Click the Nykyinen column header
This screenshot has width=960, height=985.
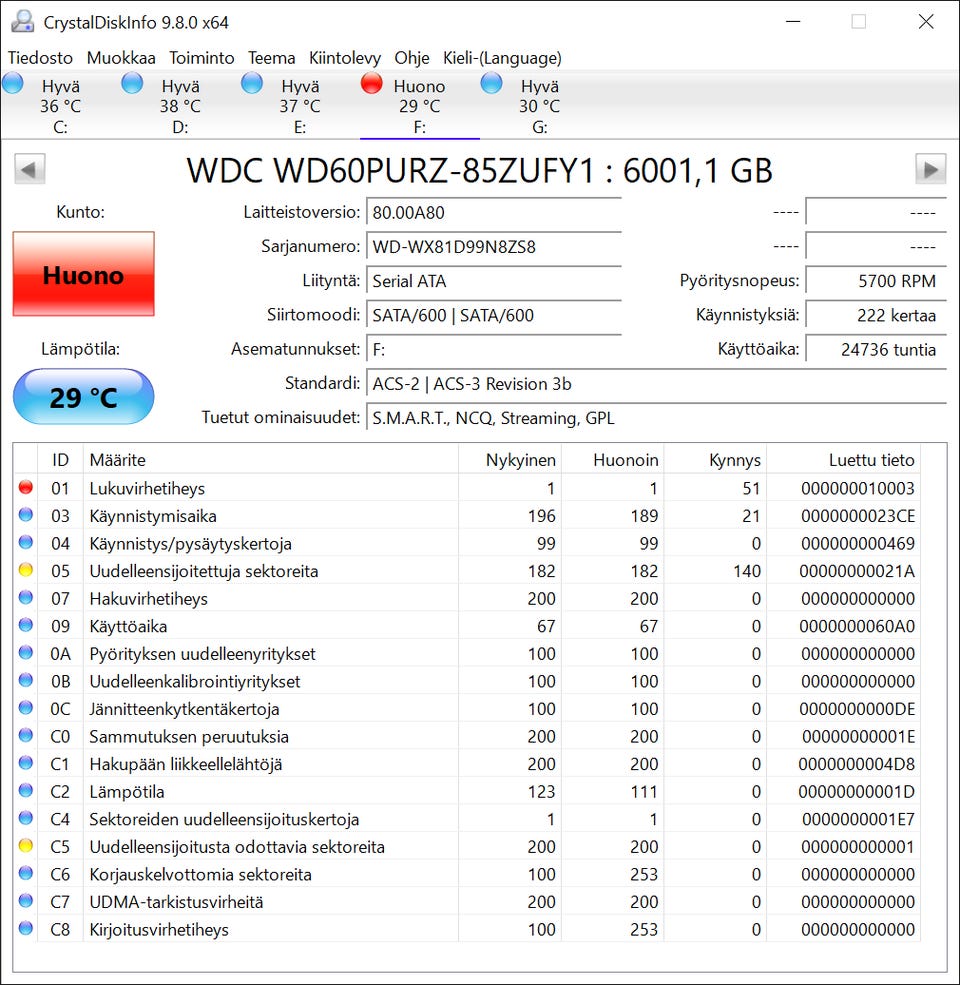pyautogui.click(x=510, y=460)
